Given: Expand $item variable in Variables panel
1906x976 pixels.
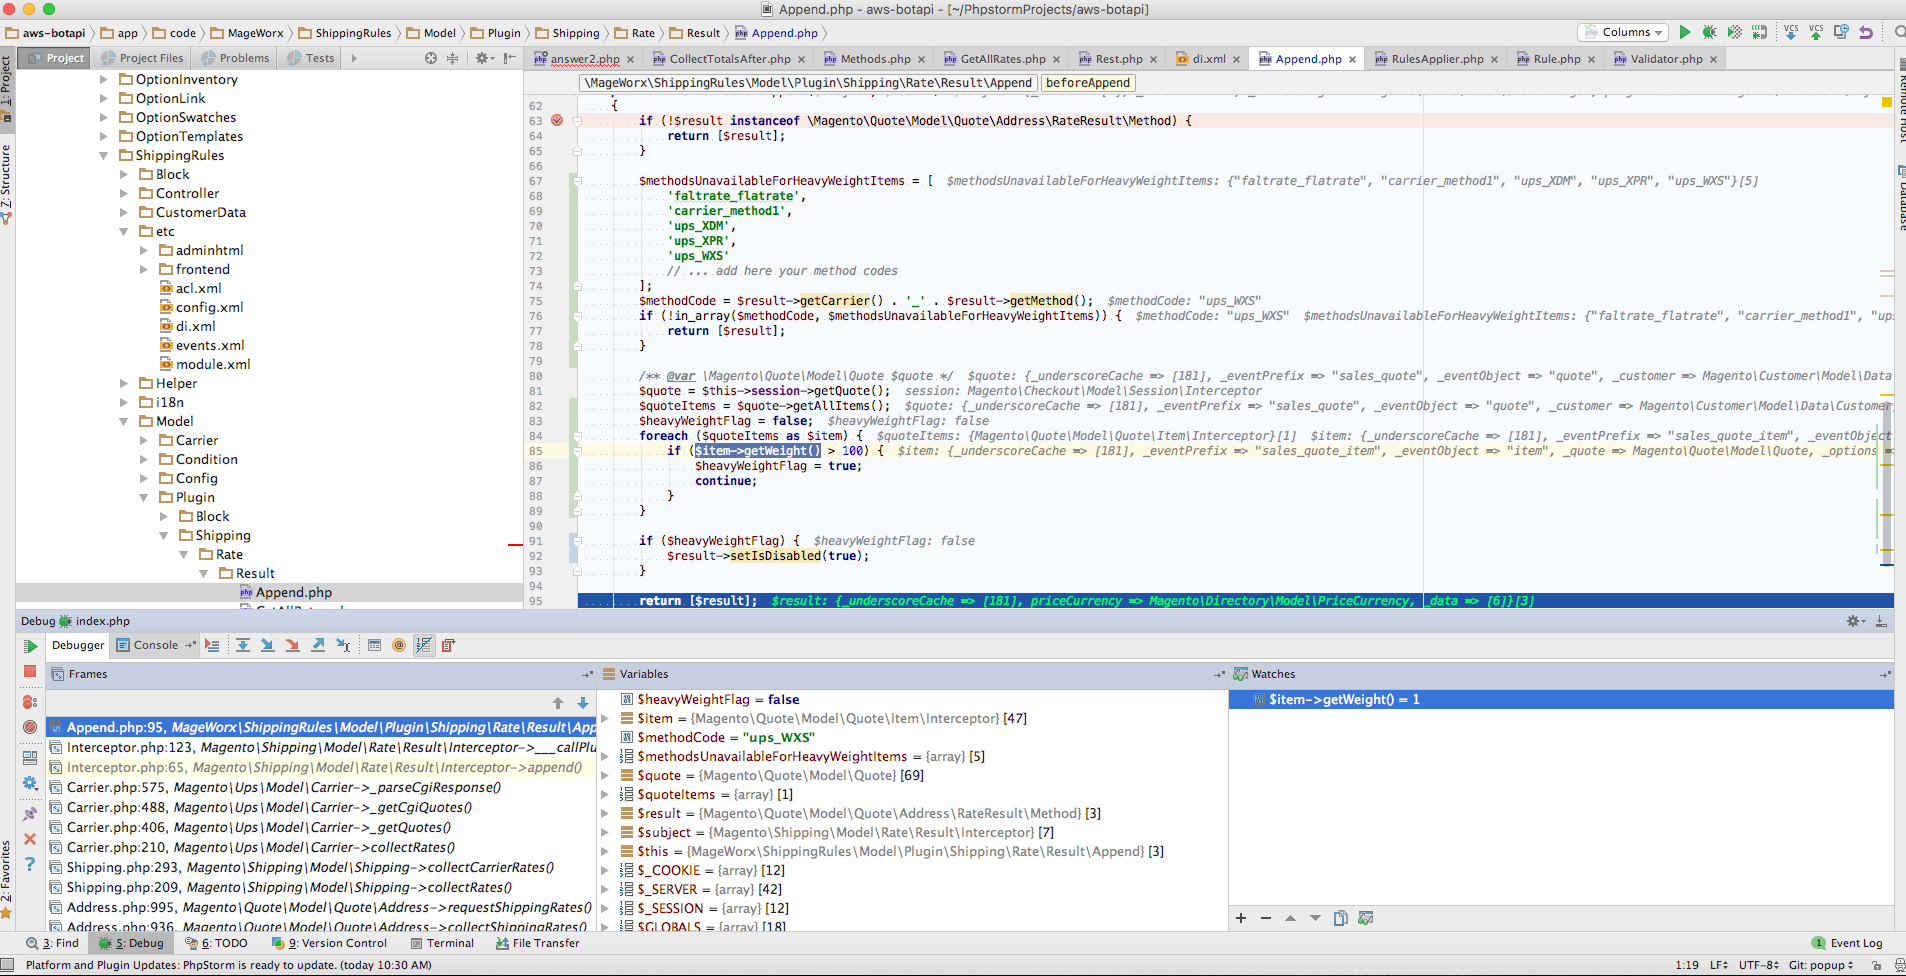Looking at the screenshot, I should (x=604, y=719).
